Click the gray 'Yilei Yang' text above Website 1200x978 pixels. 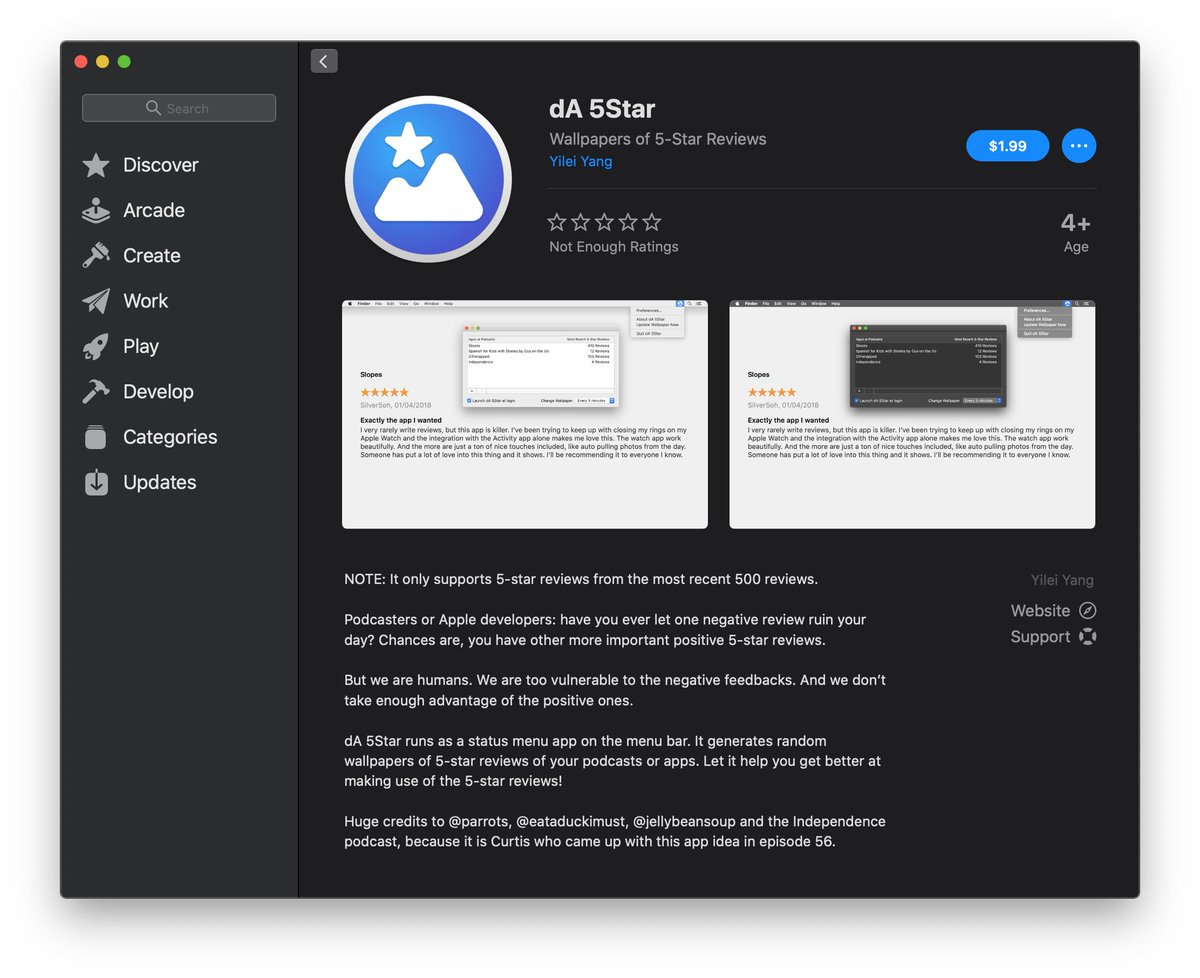pos(1062,581)
